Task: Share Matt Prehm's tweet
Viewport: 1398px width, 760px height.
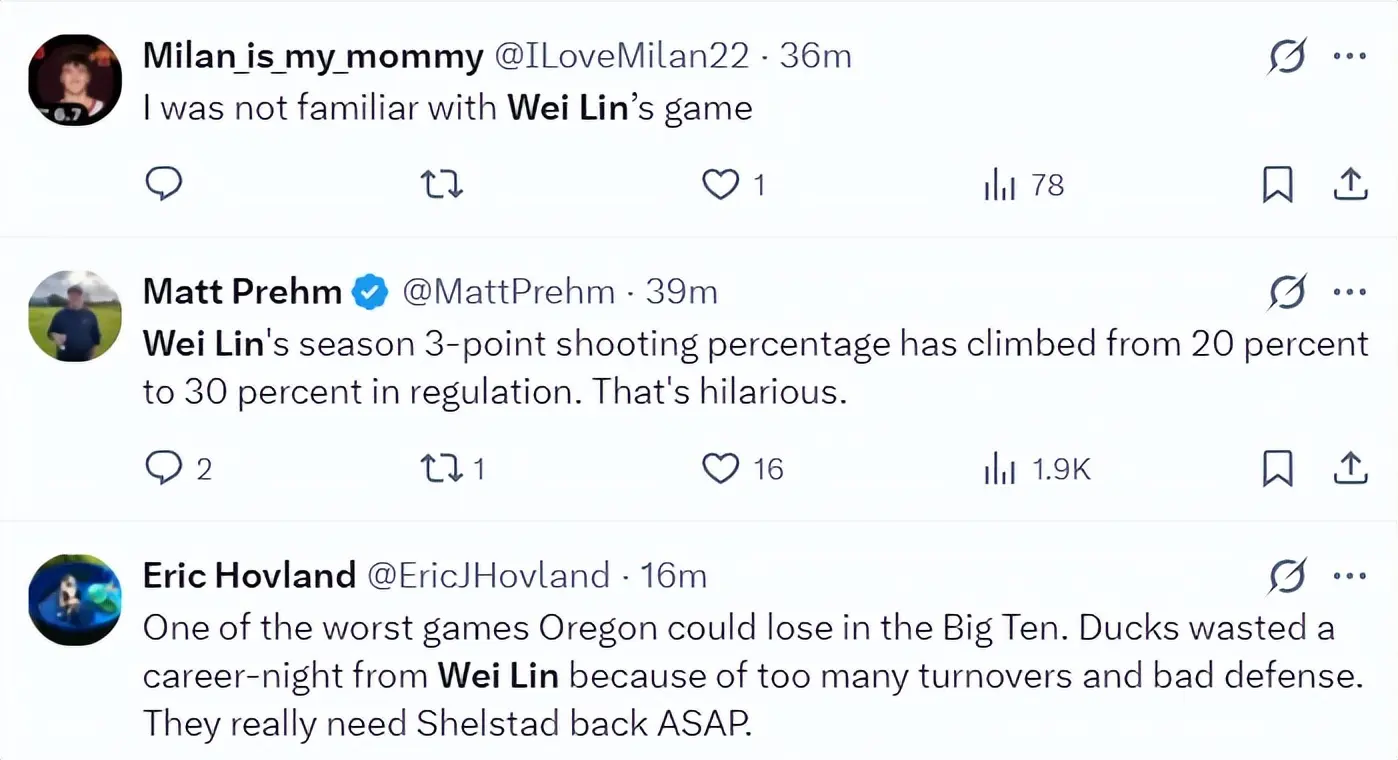Action: [1350, 467]
